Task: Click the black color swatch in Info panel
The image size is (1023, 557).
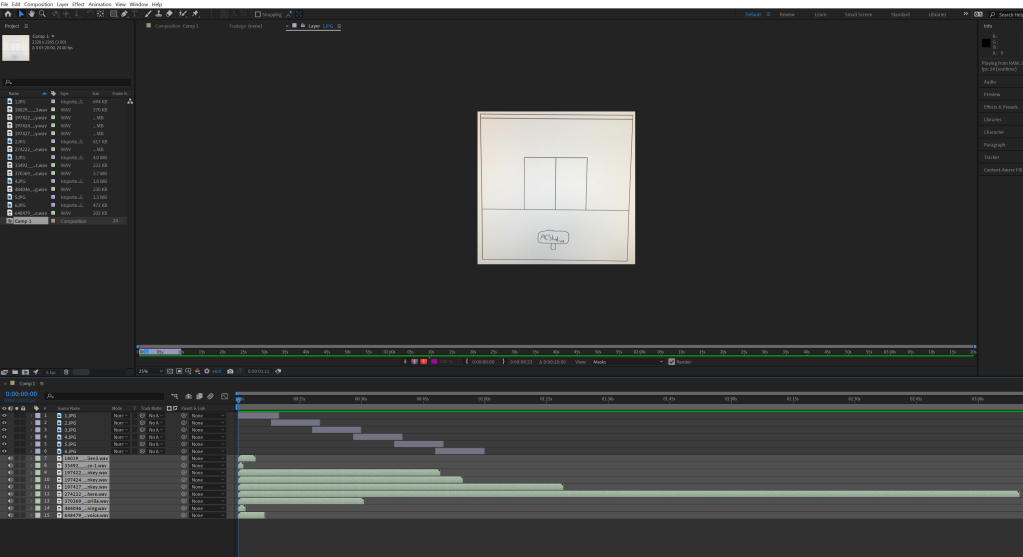Action: [x=986, y=43]
